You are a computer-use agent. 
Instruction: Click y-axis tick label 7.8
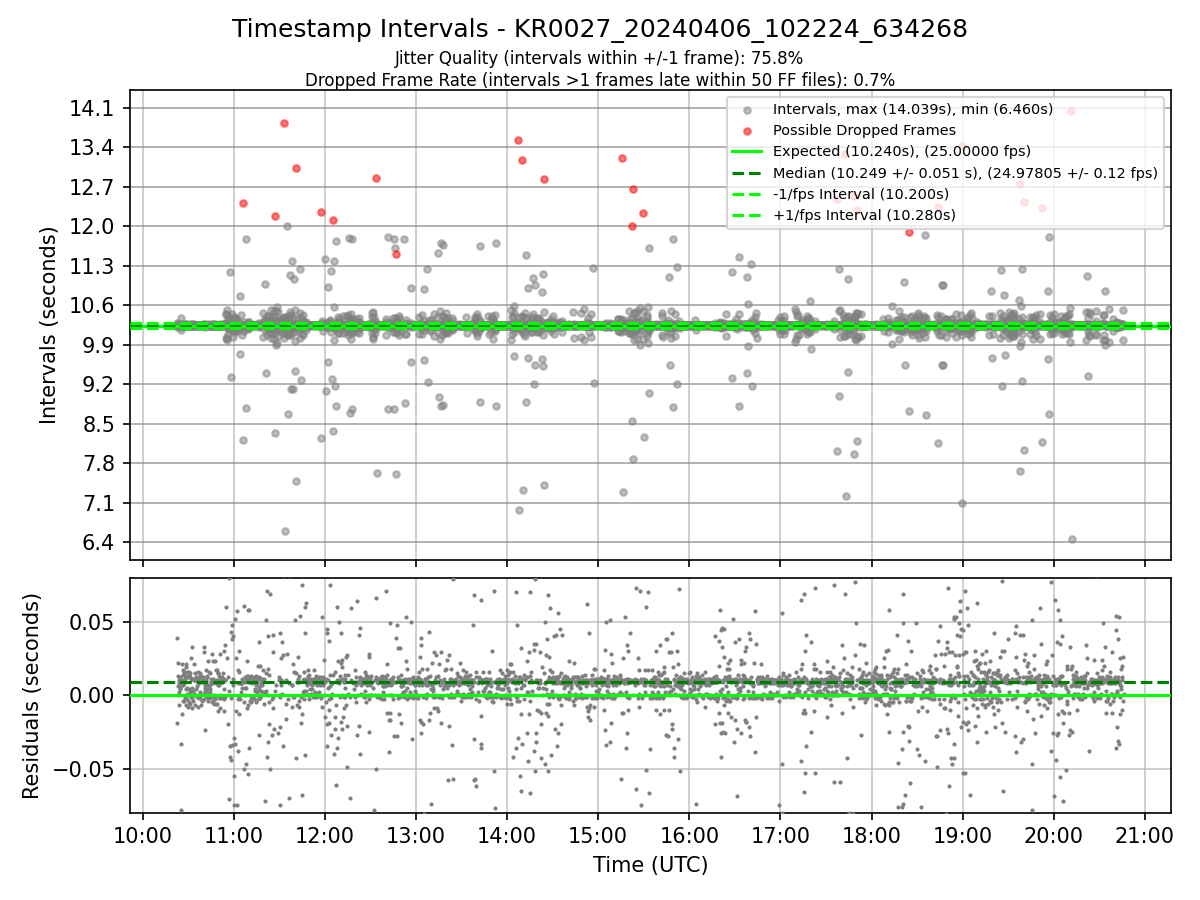pos(97,464)
